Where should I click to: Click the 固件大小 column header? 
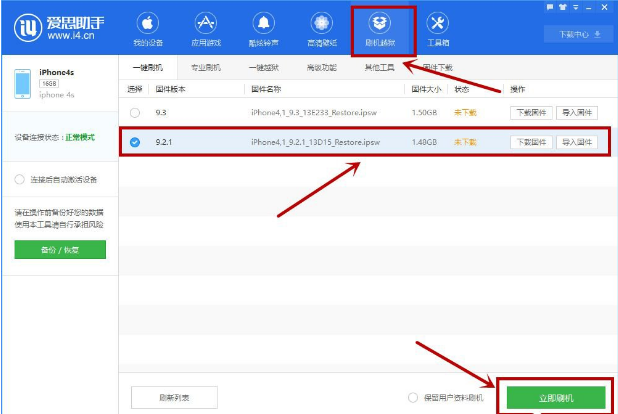[426, 90]
